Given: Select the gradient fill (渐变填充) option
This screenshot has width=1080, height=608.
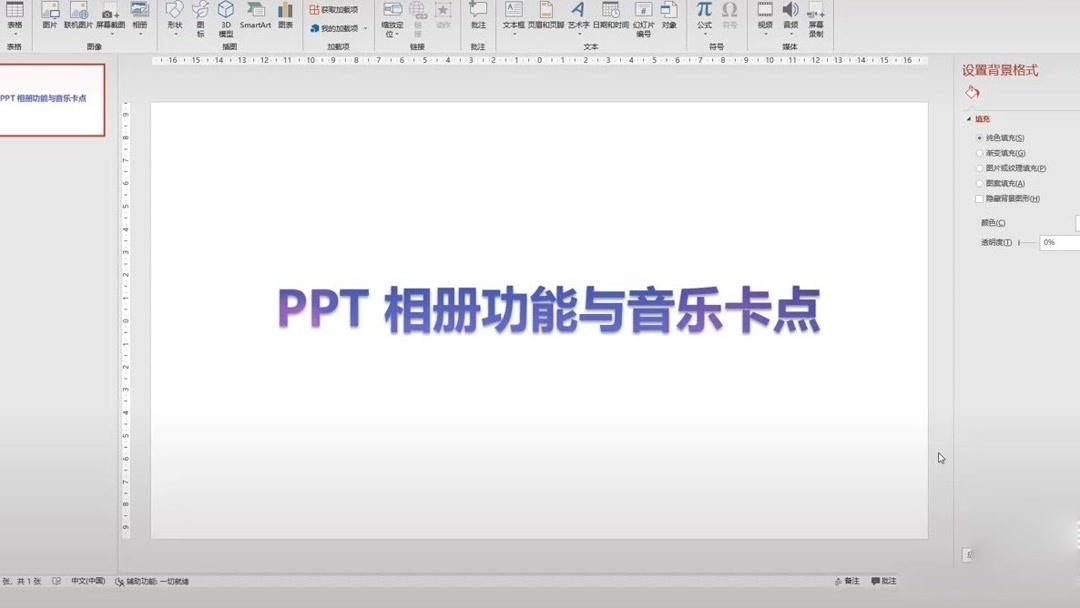Looking at the screenshot, I should 995,153.
